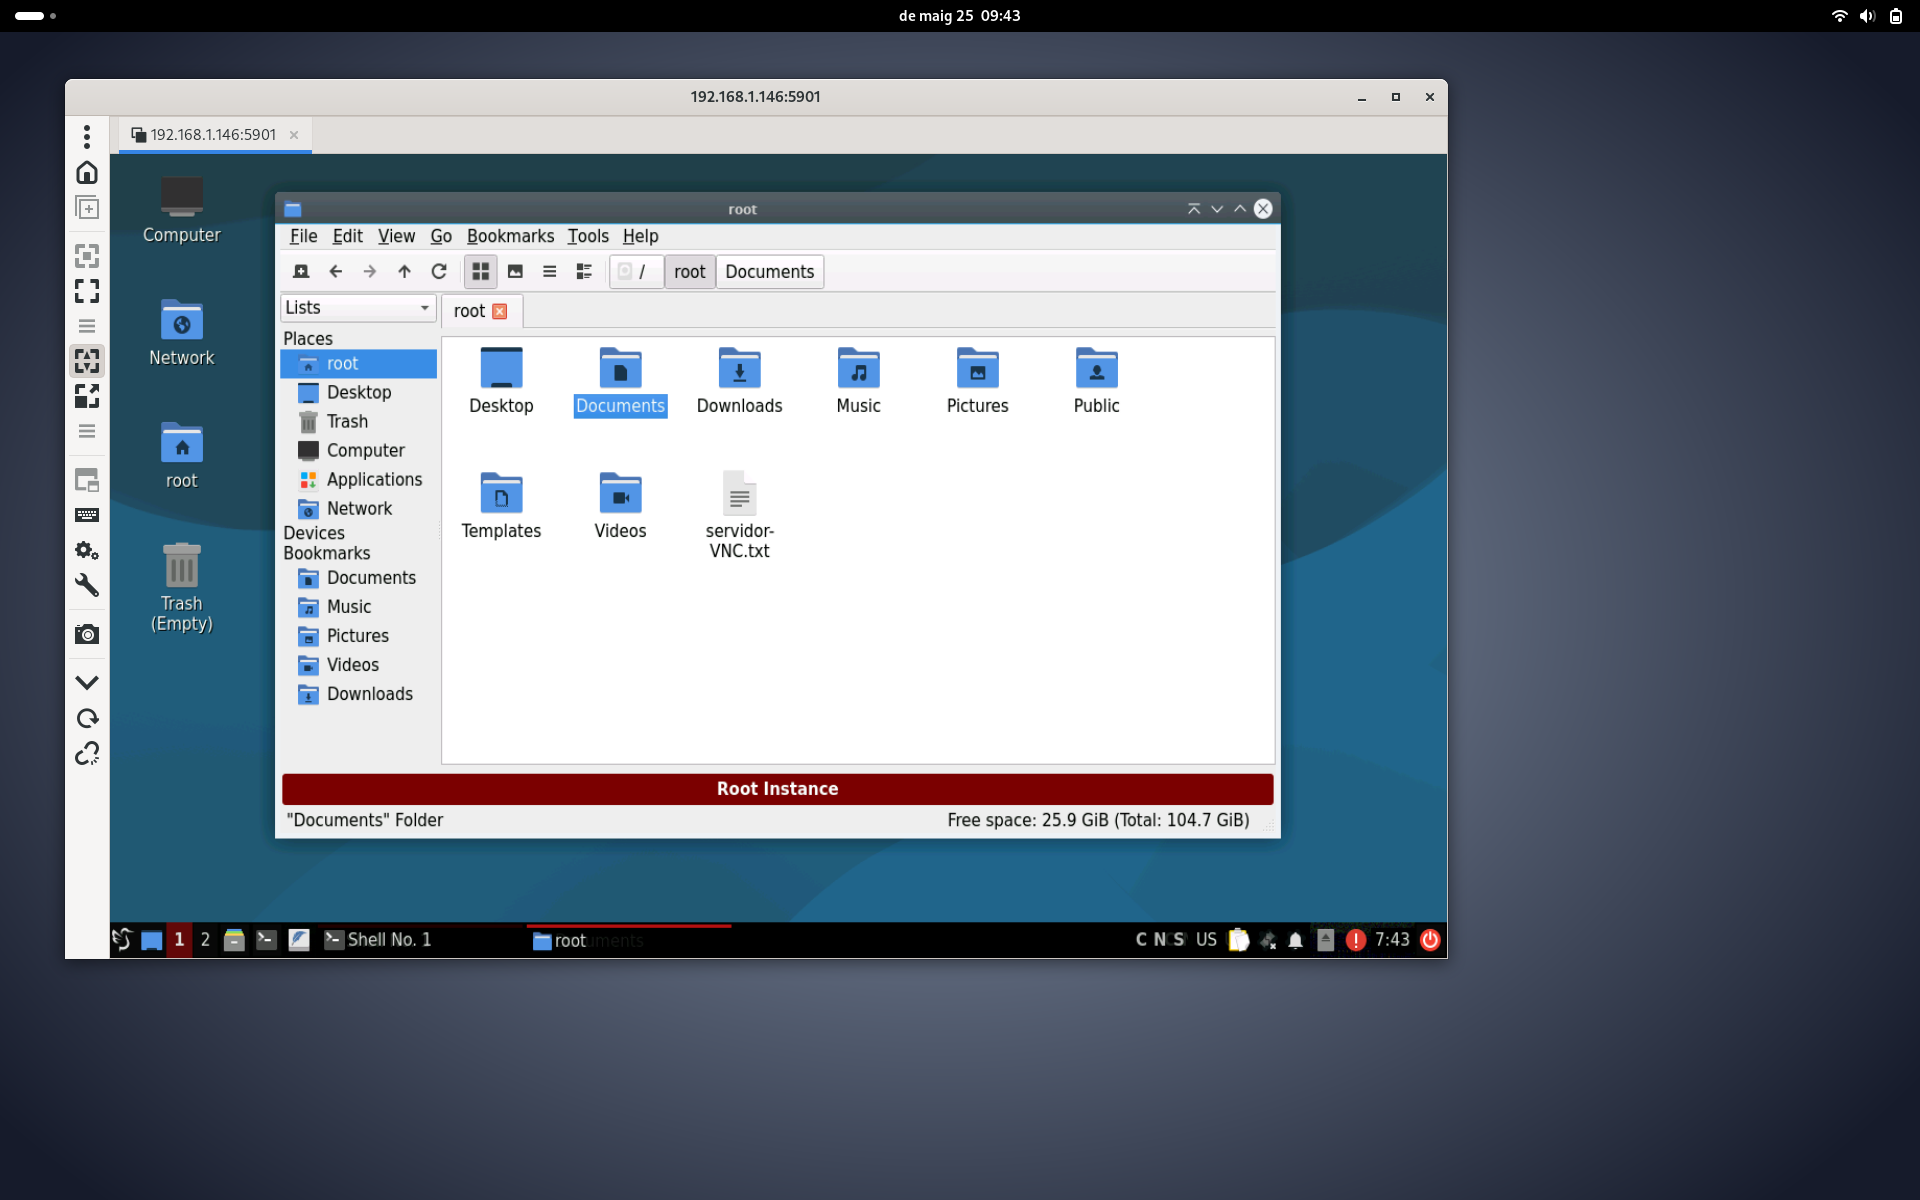This screenshot has height=1200, width=1920.
Task: Minimize Remmina window via down-chevron sidebar icon
Action: click(x=87, y=683)
